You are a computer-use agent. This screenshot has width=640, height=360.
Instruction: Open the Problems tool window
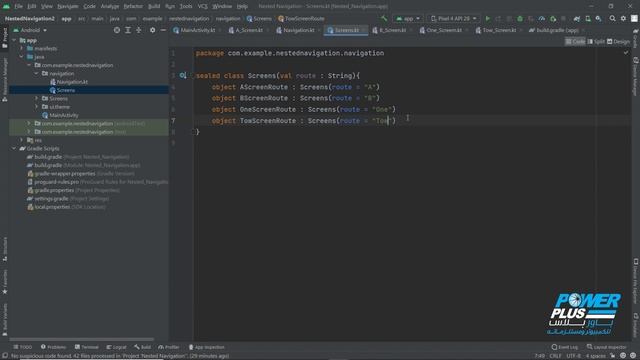[x=53, y=347]
